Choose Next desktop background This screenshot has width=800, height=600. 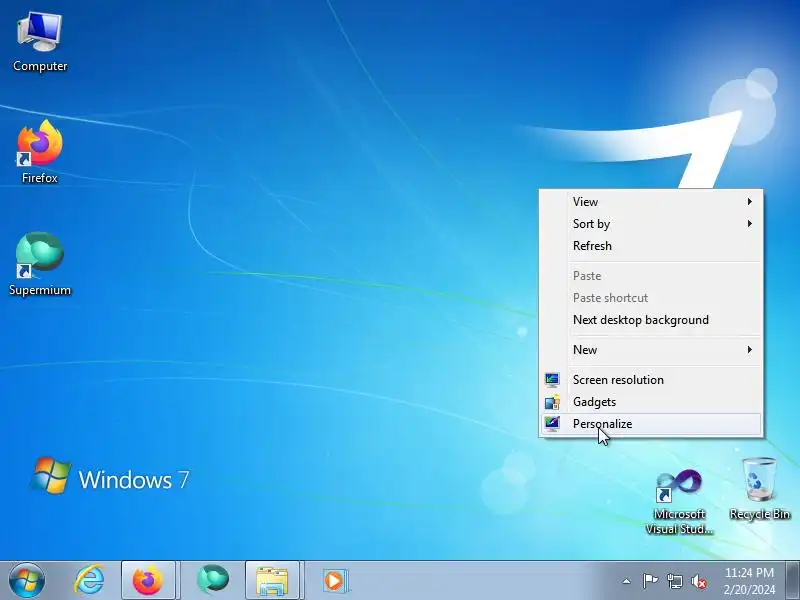tap(651, 319)
